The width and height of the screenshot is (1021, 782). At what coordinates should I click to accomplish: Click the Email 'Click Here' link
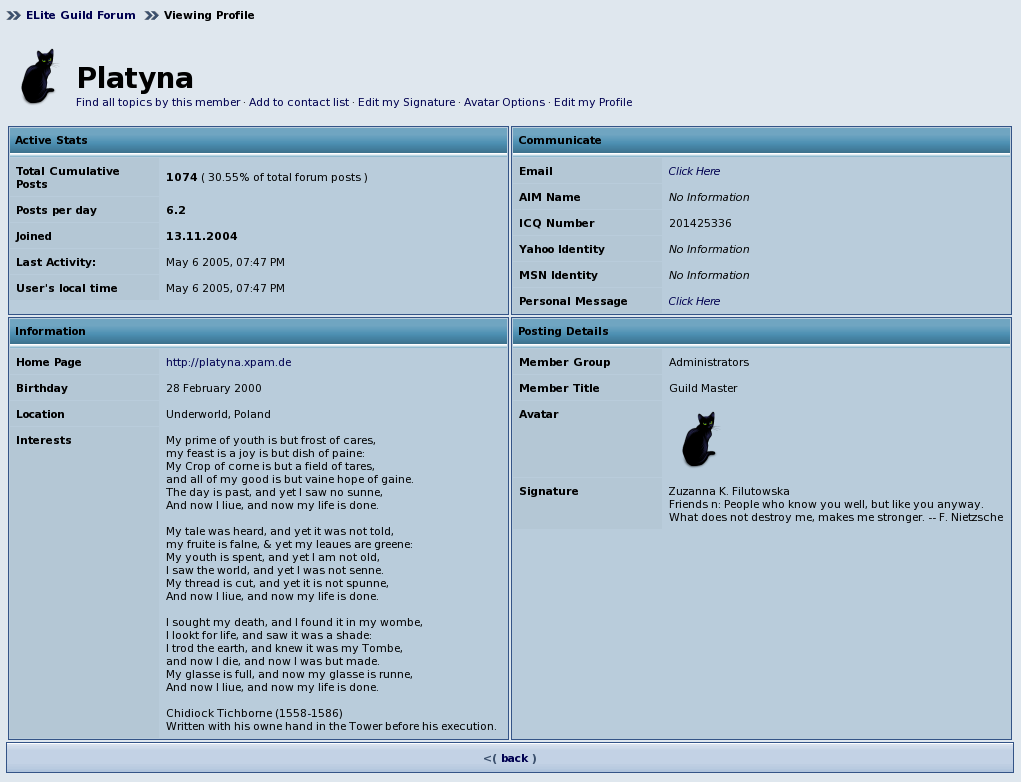[x=694, y=171]
